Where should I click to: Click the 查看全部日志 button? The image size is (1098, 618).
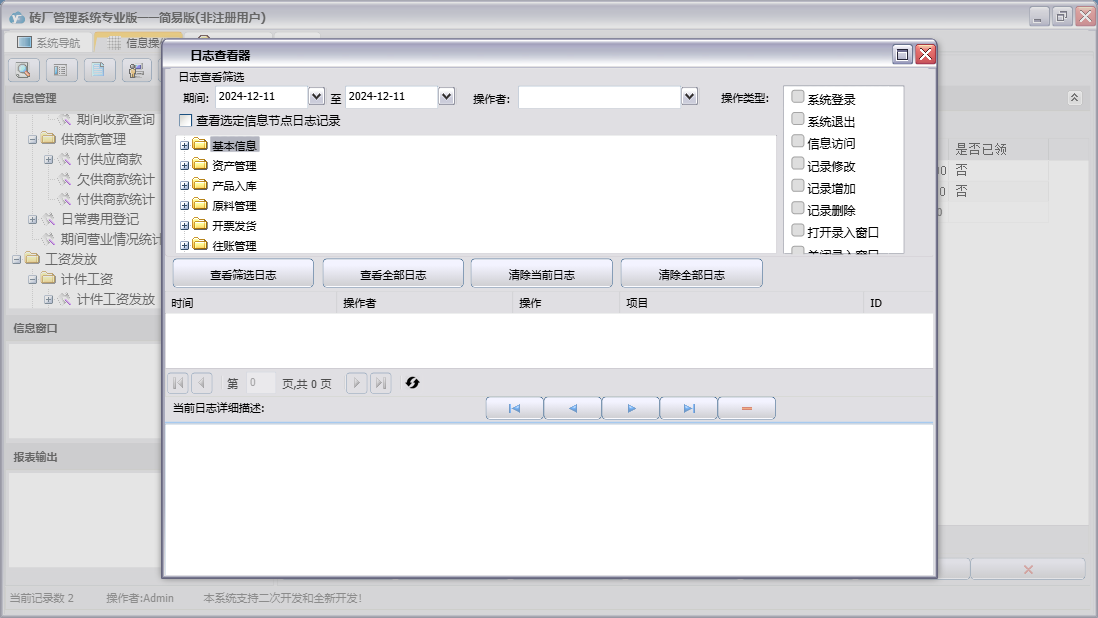click(x=393, y=274)
